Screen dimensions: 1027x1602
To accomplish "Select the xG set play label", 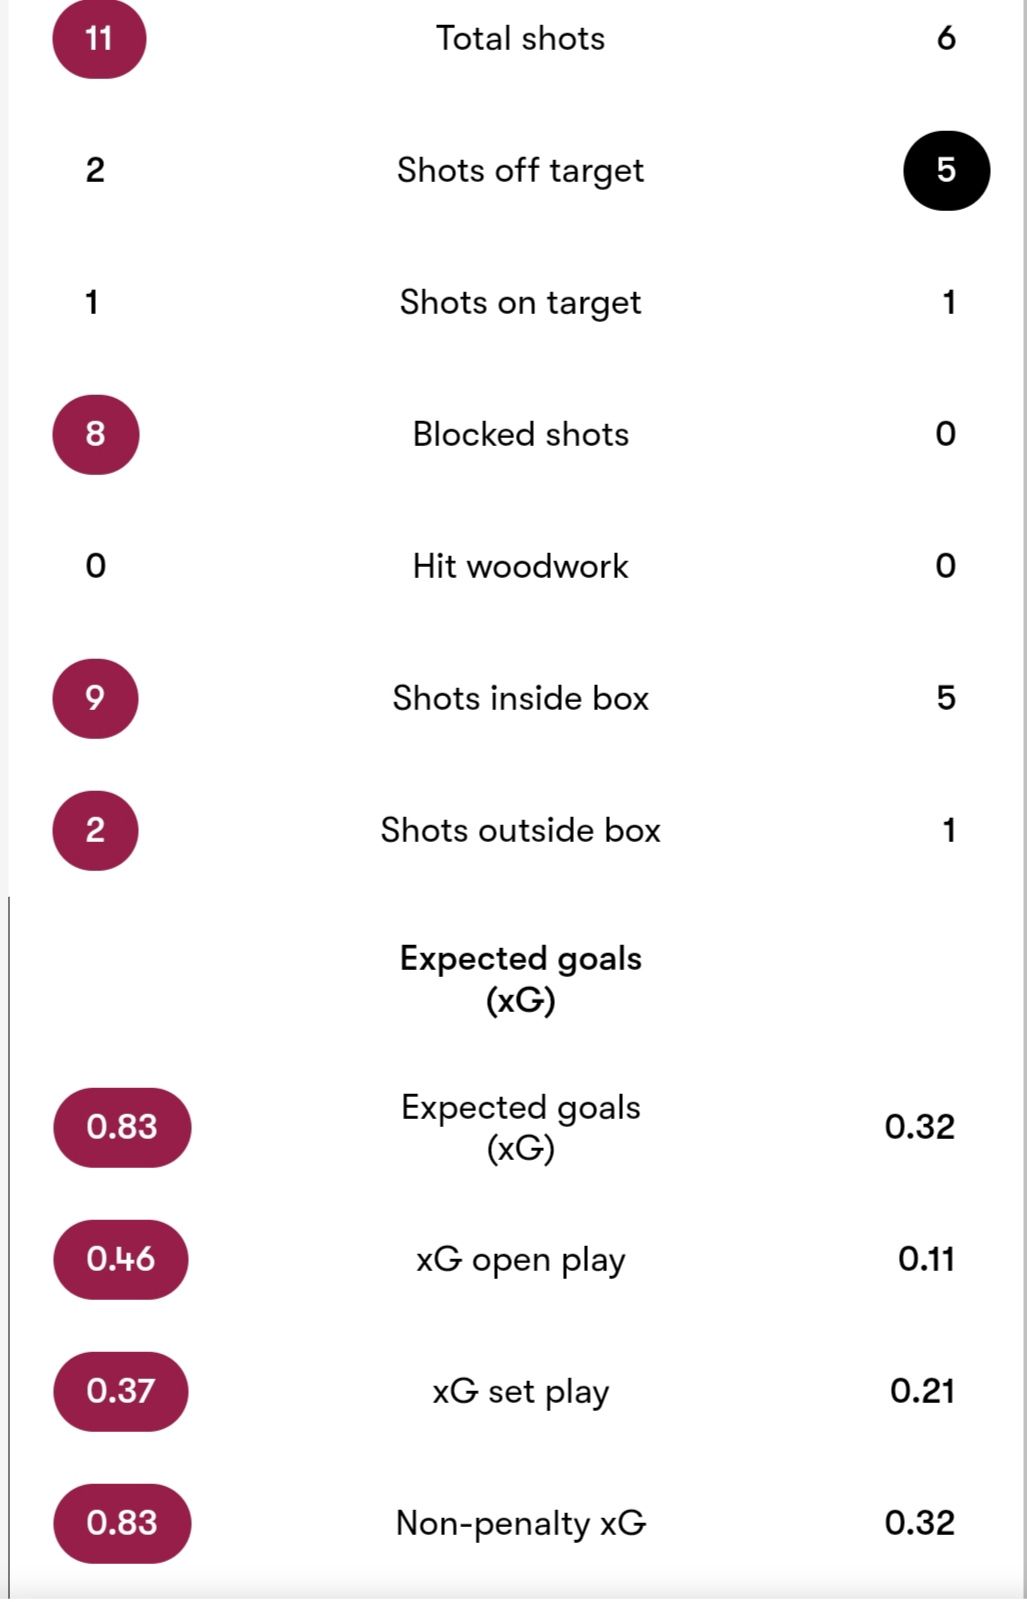I will [520, 1392].
